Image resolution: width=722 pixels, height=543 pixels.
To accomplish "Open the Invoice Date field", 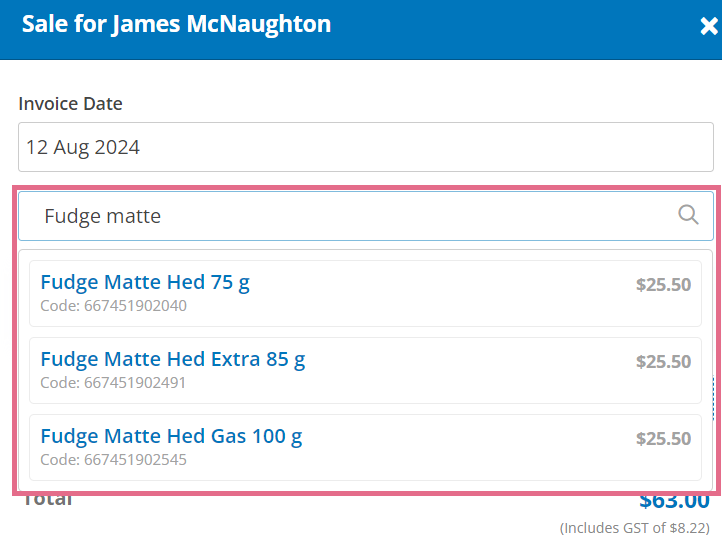I will click(366, 147).
